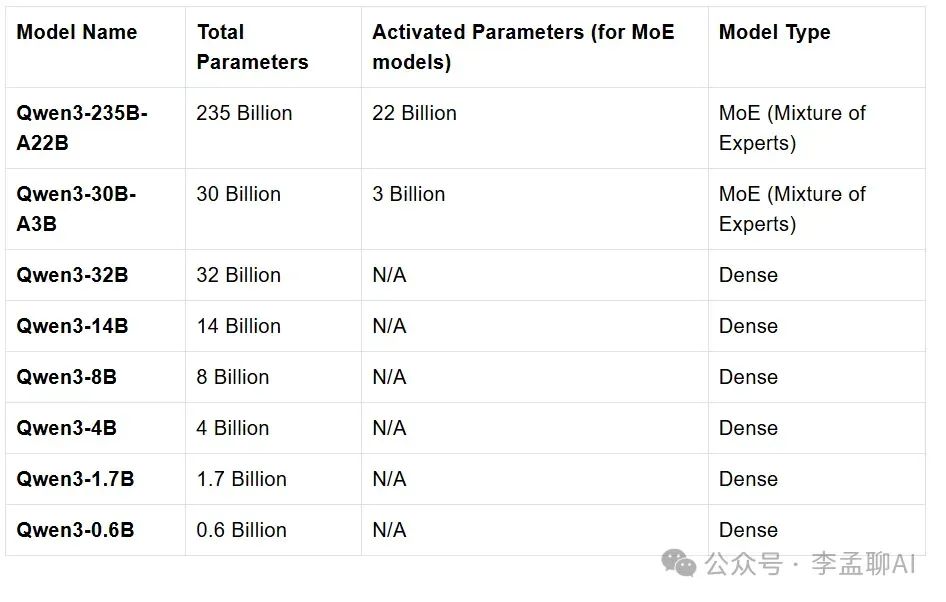This screenshot has width=946, height=602.
Task: Click the WeChat logo icon in the watermark
Action: pos(680,564)
